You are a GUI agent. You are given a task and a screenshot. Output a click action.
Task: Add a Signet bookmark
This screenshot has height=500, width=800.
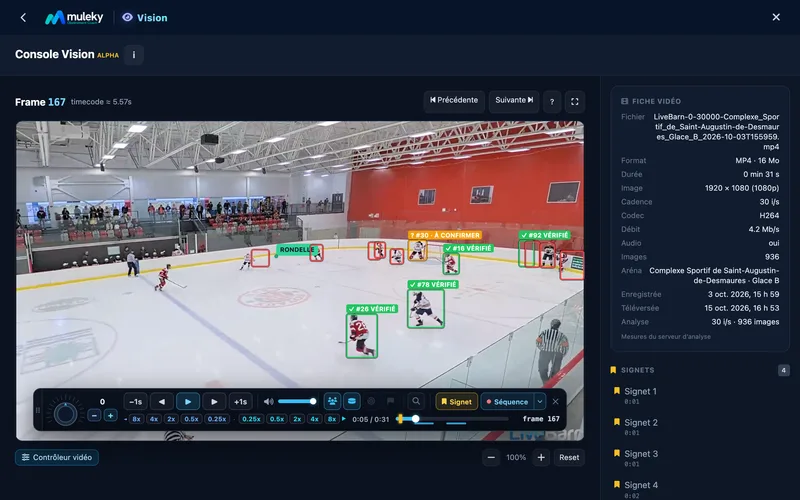tap(457, 402)
